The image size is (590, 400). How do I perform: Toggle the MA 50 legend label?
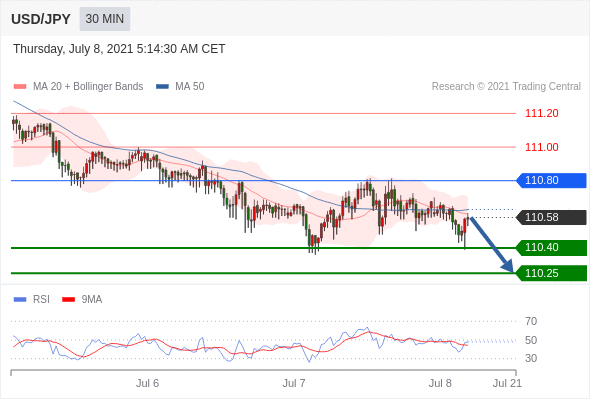click(x=190, y=87)
